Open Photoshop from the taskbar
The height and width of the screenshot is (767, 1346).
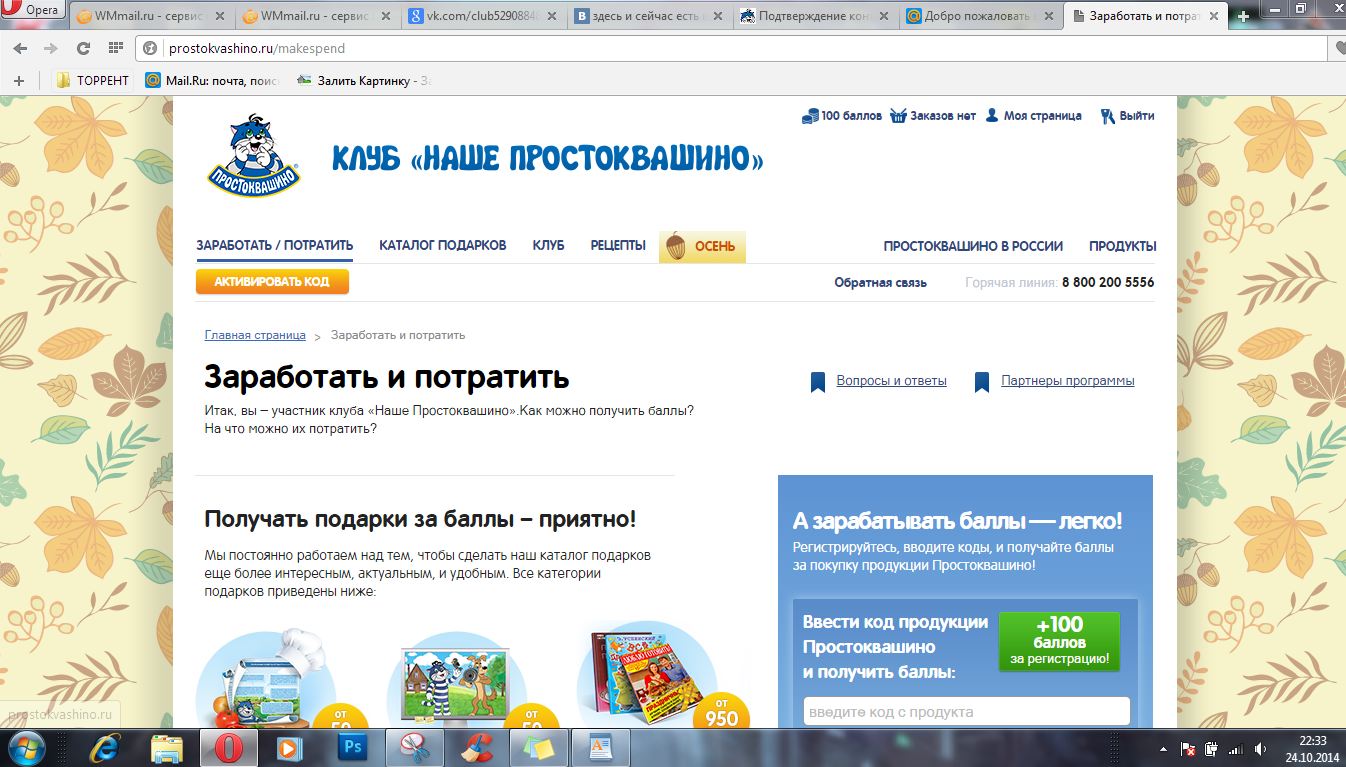tap(352, 747)
